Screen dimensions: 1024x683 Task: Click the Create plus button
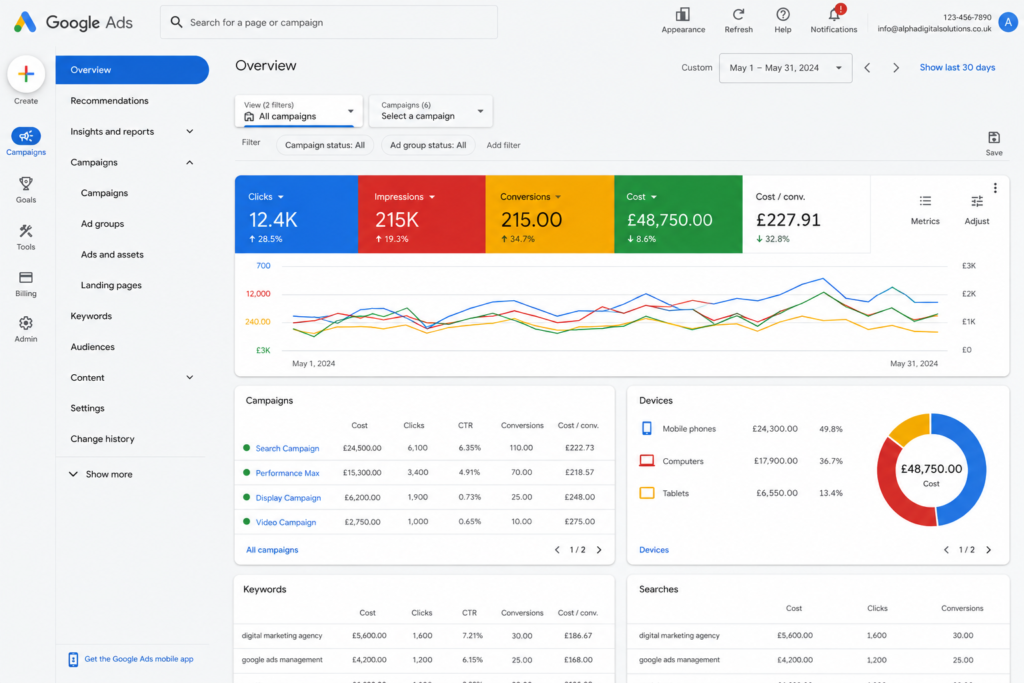pos(26,74)
